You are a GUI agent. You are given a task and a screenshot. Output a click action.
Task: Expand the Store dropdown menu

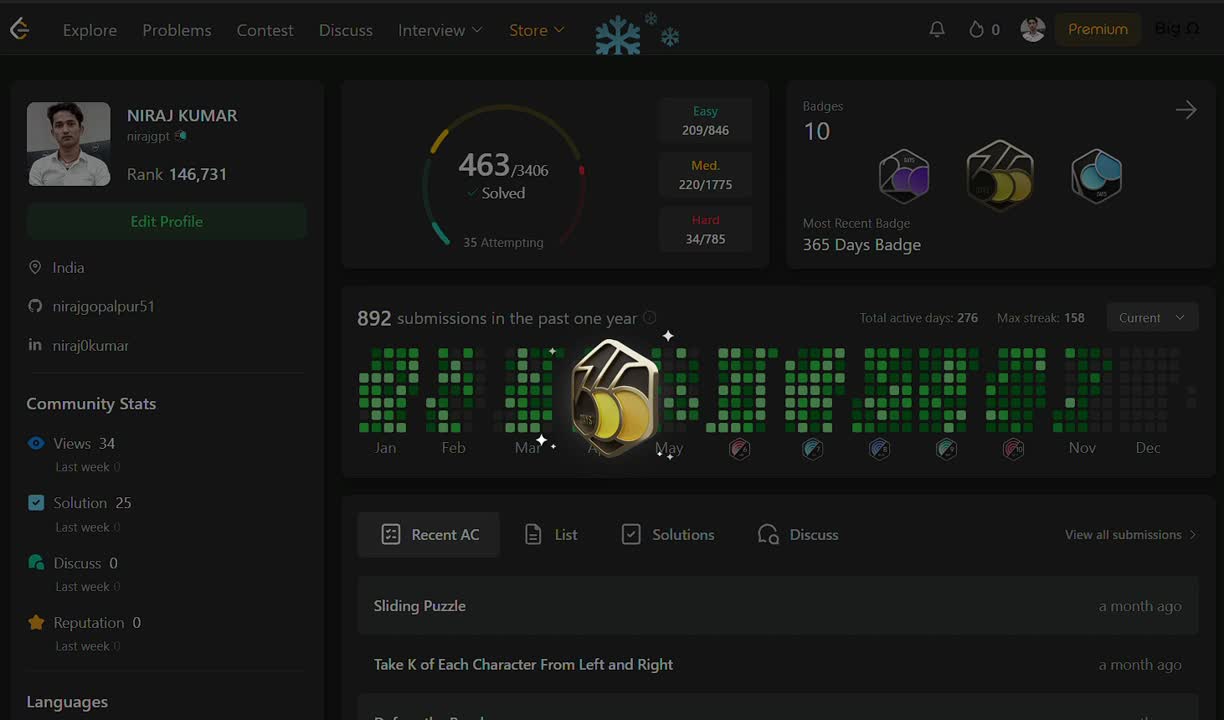(x=537, y=30)
